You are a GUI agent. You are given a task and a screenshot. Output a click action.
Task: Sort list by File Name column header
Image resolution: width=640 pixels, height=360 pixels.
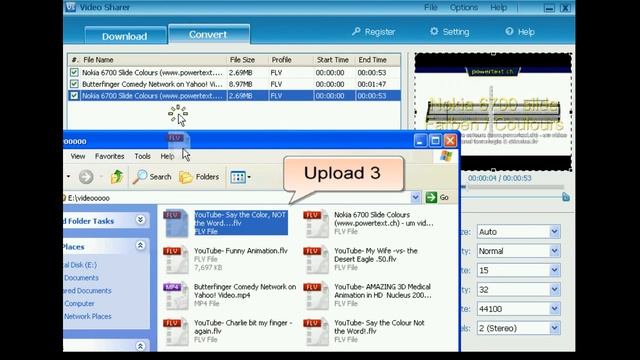pos(153,60)
